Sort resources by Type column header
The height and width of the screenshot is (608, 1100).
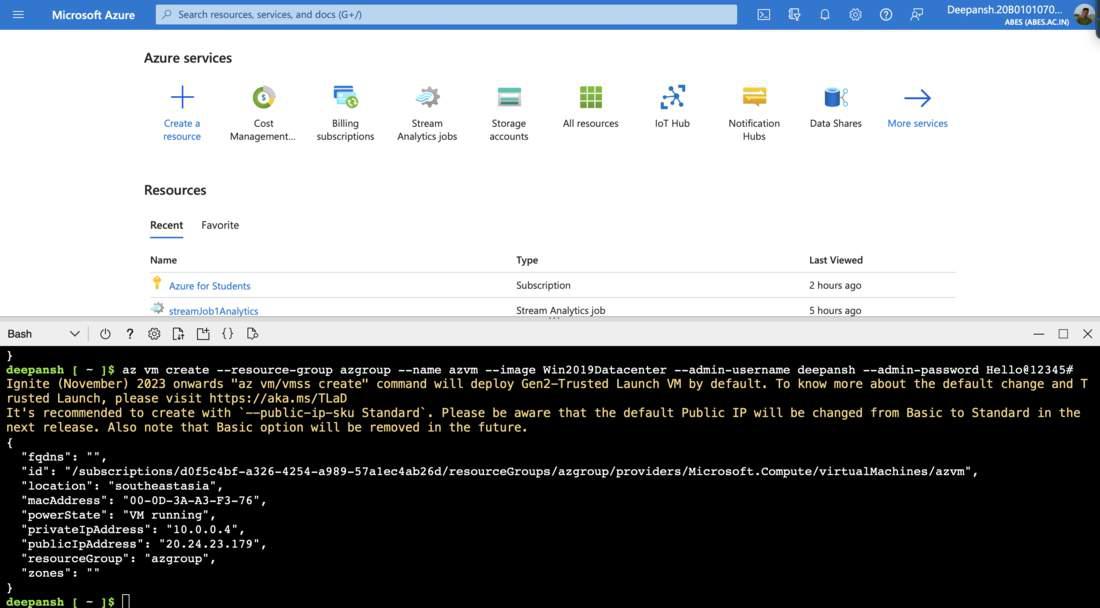point(527,259)
